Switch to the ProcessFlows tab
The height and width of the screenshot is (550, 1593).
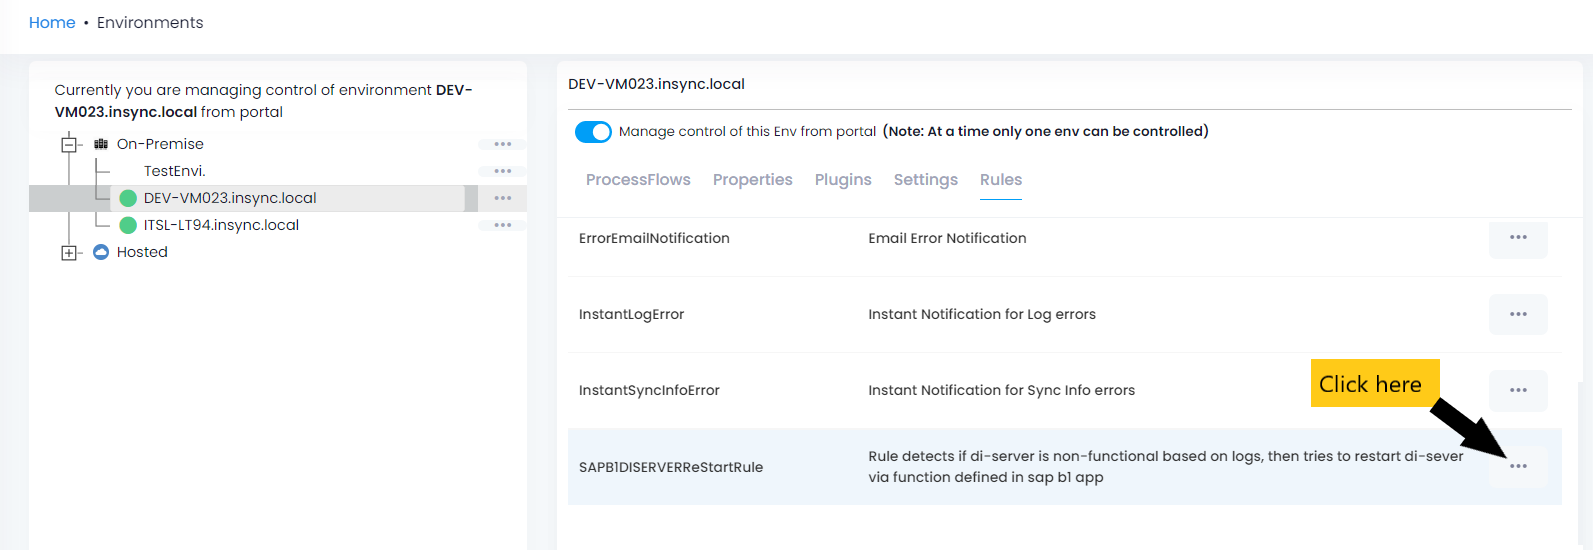click(638, 180)
